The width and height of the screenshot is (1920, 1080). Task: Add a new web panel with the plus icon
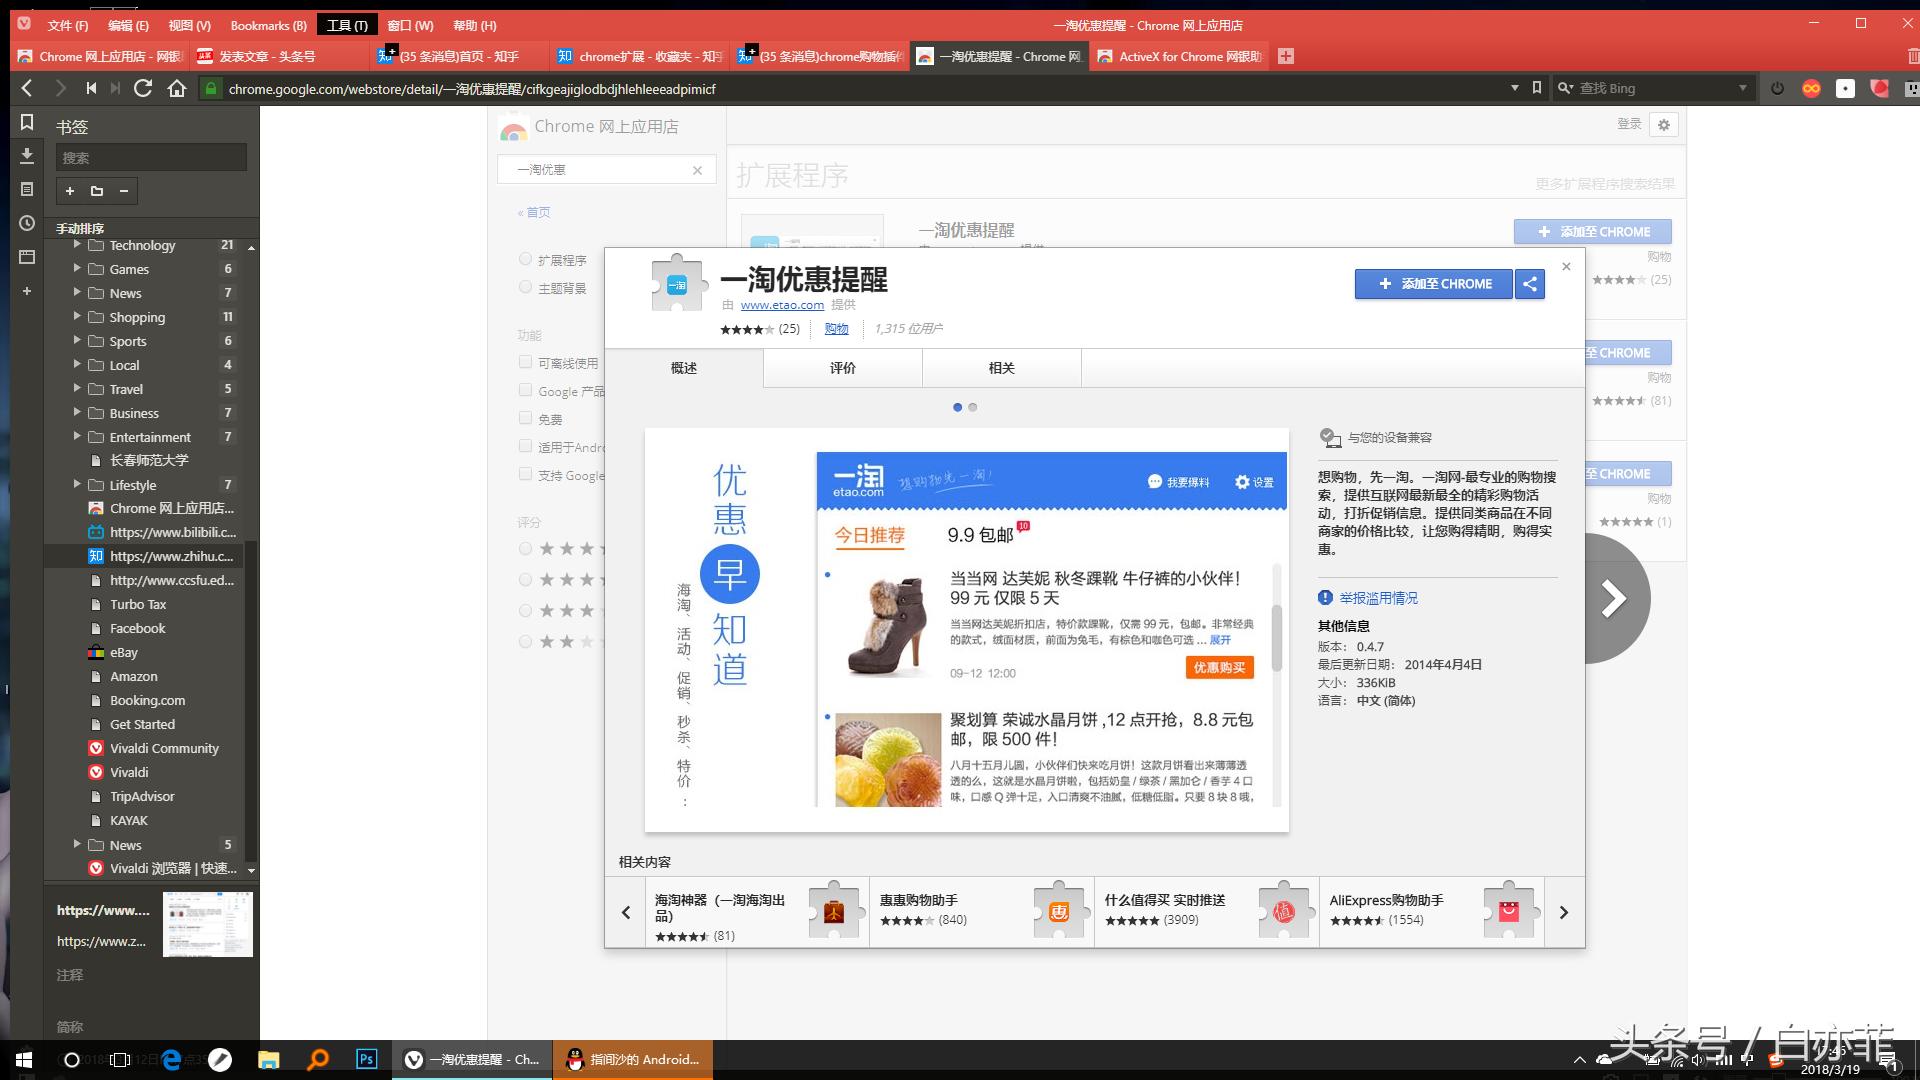(27, 291)
